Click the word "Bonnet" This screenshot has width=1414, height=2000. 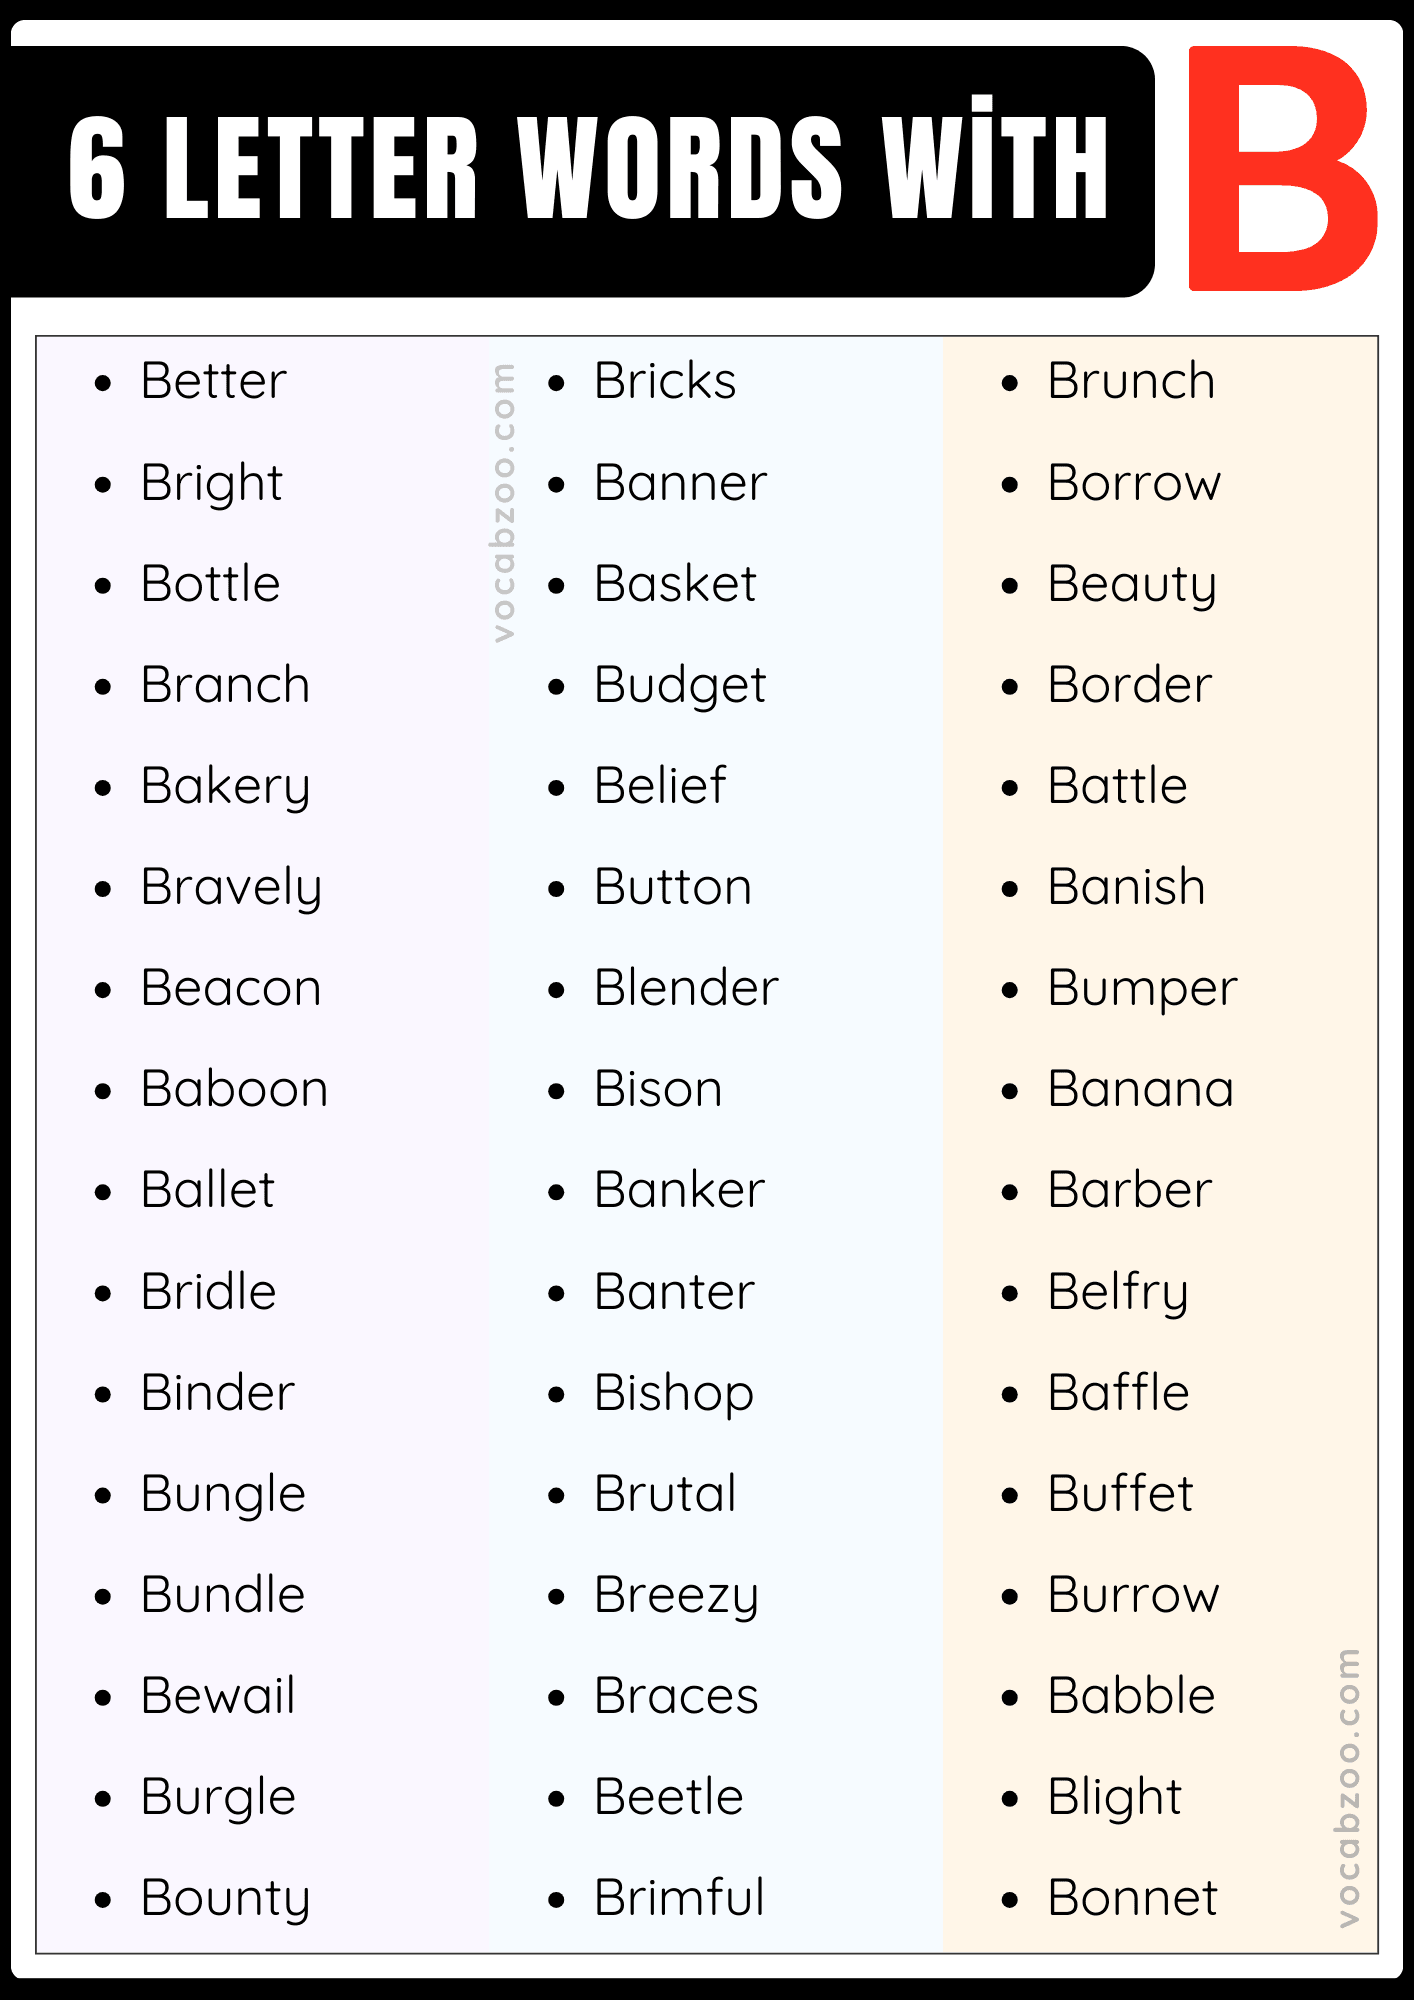coord(1132,1898)
